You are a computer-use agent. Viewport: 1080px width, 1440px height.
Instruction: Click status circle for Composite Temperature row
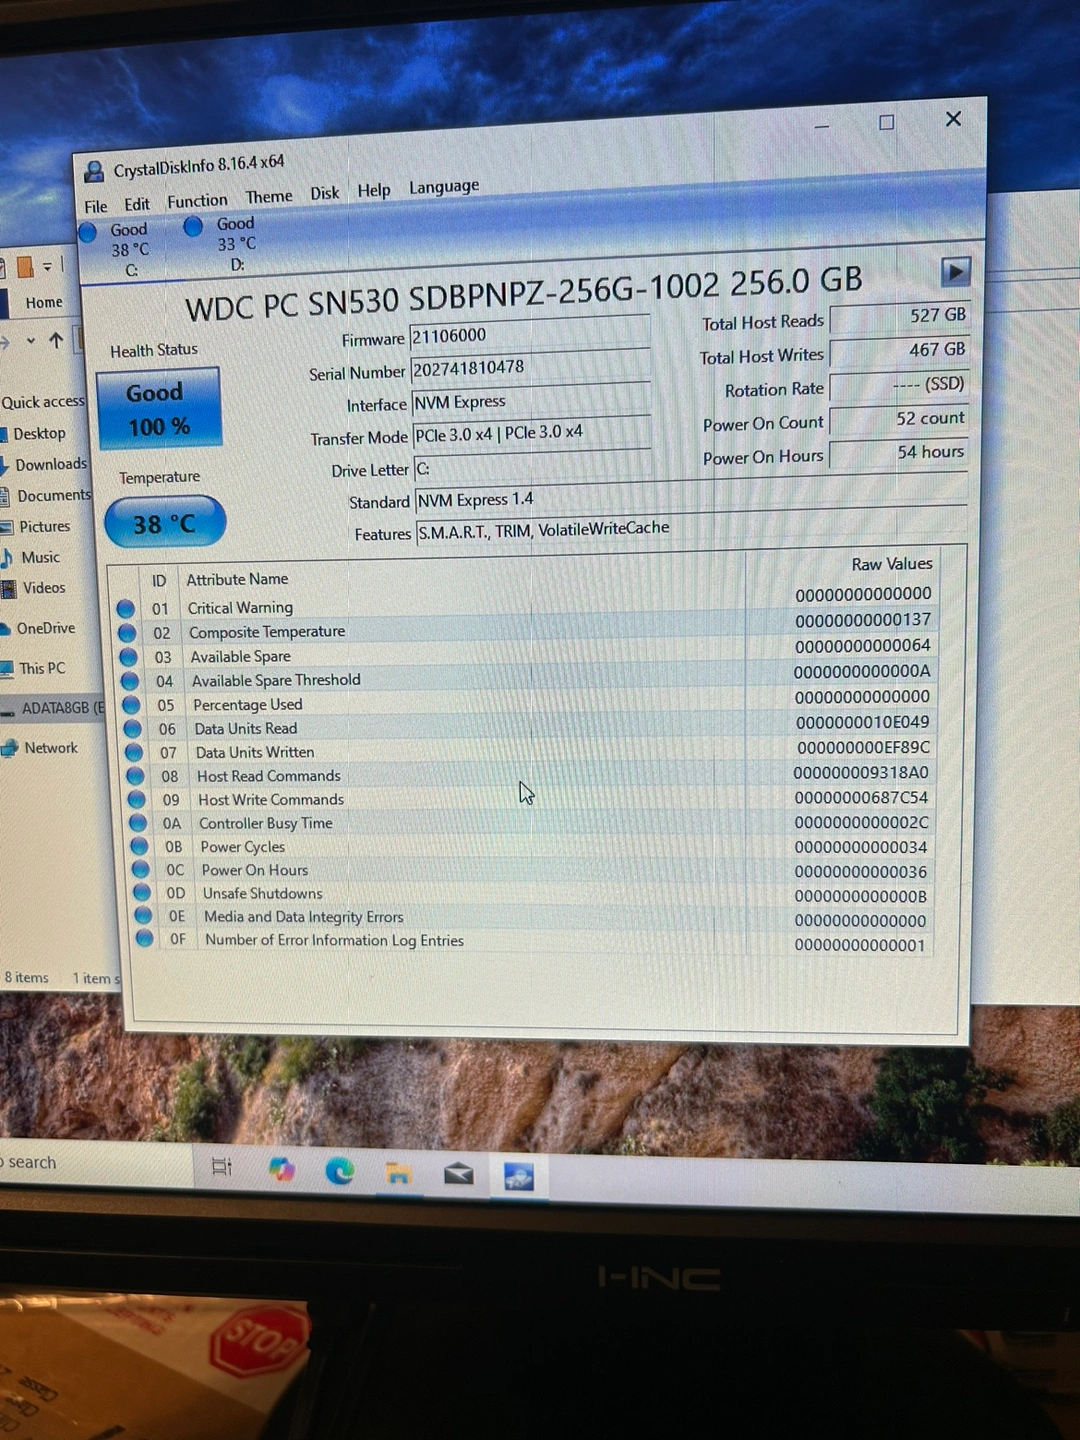coord(127,633)
